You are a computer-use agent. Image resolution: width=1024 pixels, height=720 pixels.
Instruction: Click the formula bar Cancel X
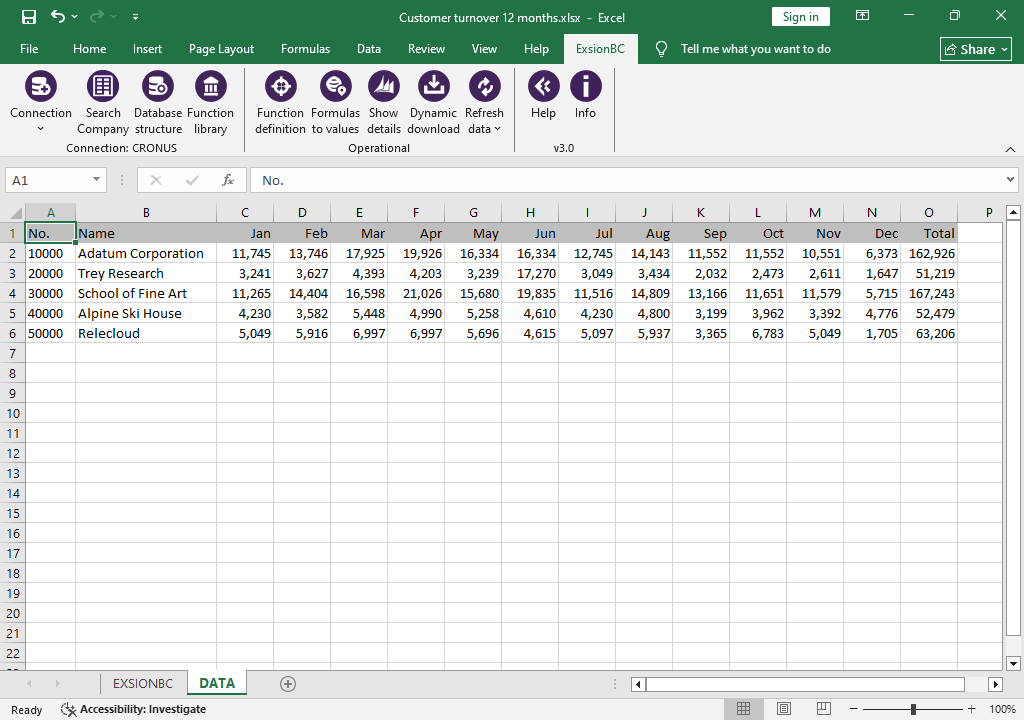[x=155, y=180]
